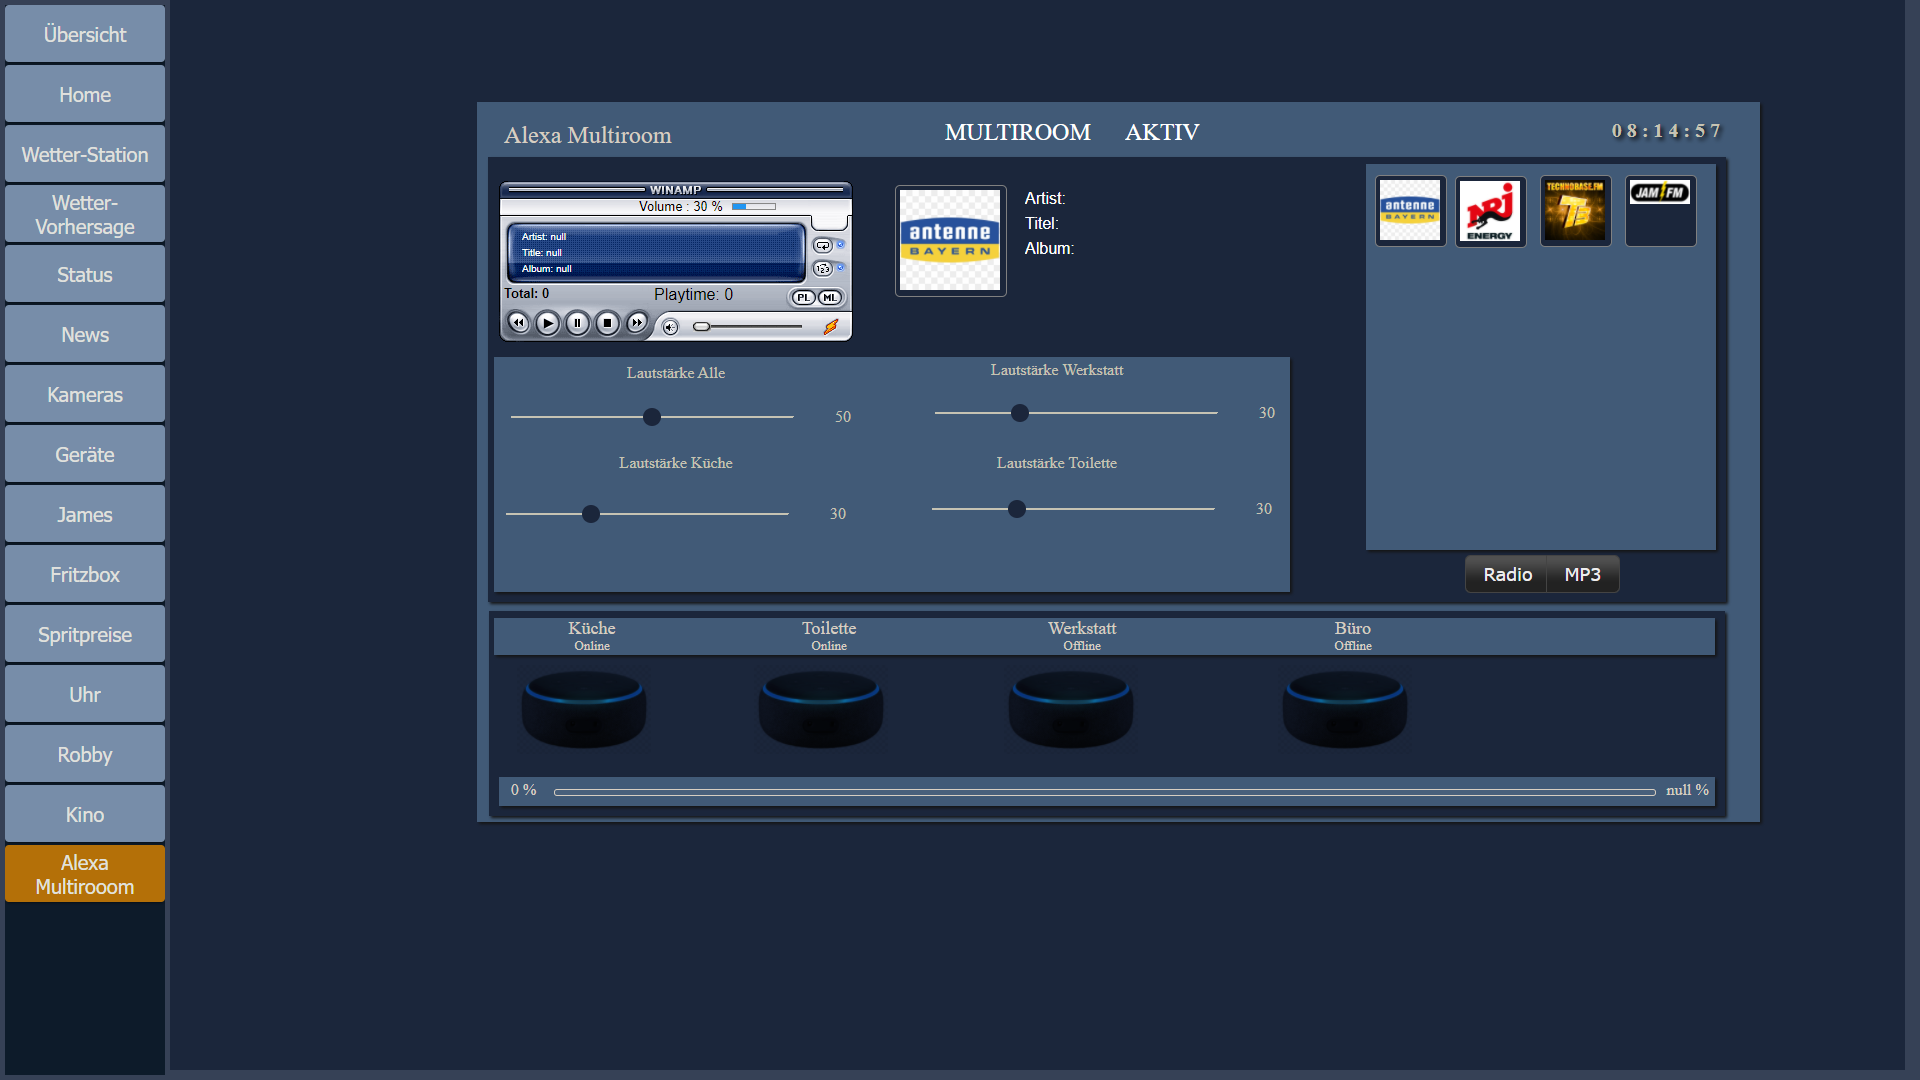Select Technobase.FM radio station
Image resolution: width=1920 pixels, height=1080 pixels.
(1575, 211)
